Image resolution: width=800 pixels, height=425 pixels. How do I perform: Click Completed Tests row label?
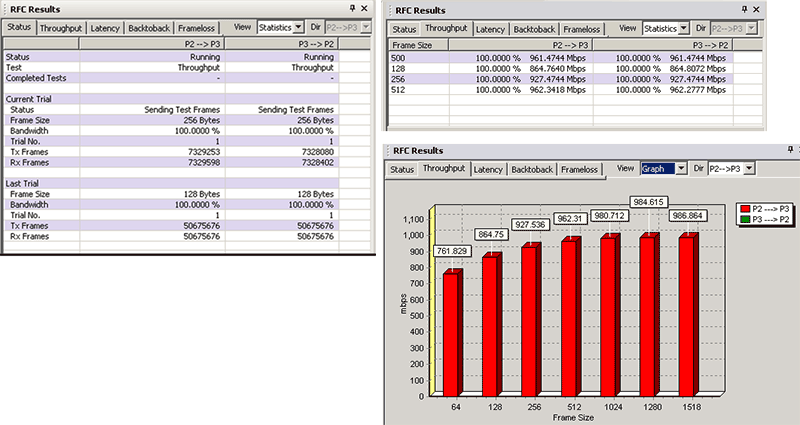36,78
